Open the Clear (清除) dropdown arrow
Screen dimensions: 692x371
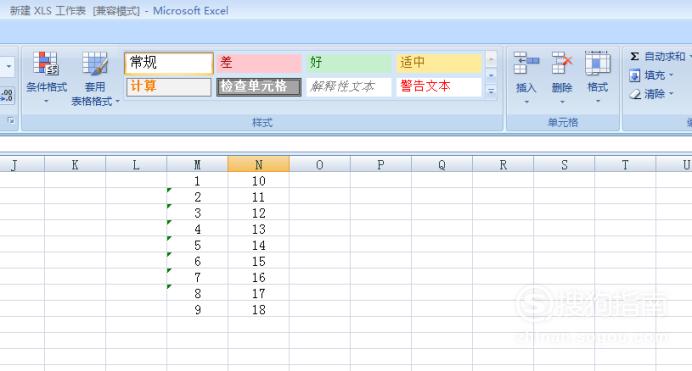[x=671, y=94]
